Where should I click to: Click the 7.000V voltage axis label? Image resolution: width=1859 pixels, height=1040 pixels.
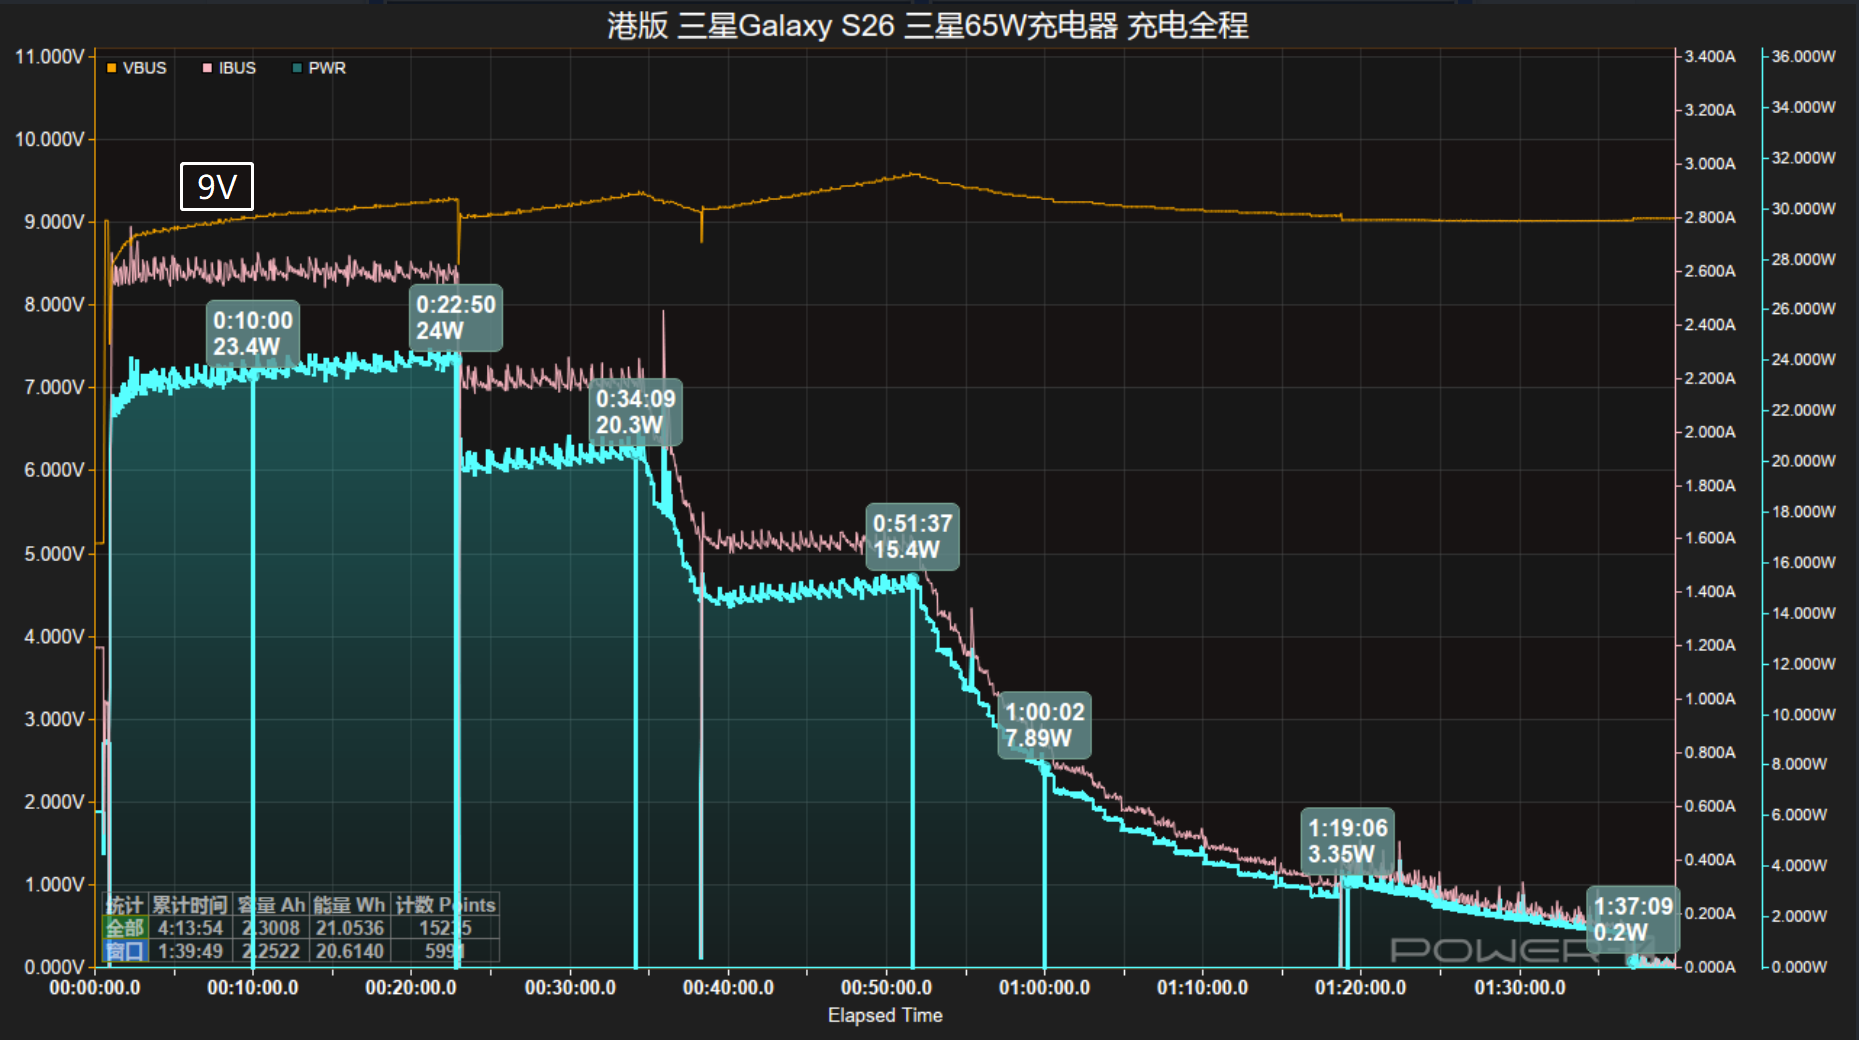point(54,387)
